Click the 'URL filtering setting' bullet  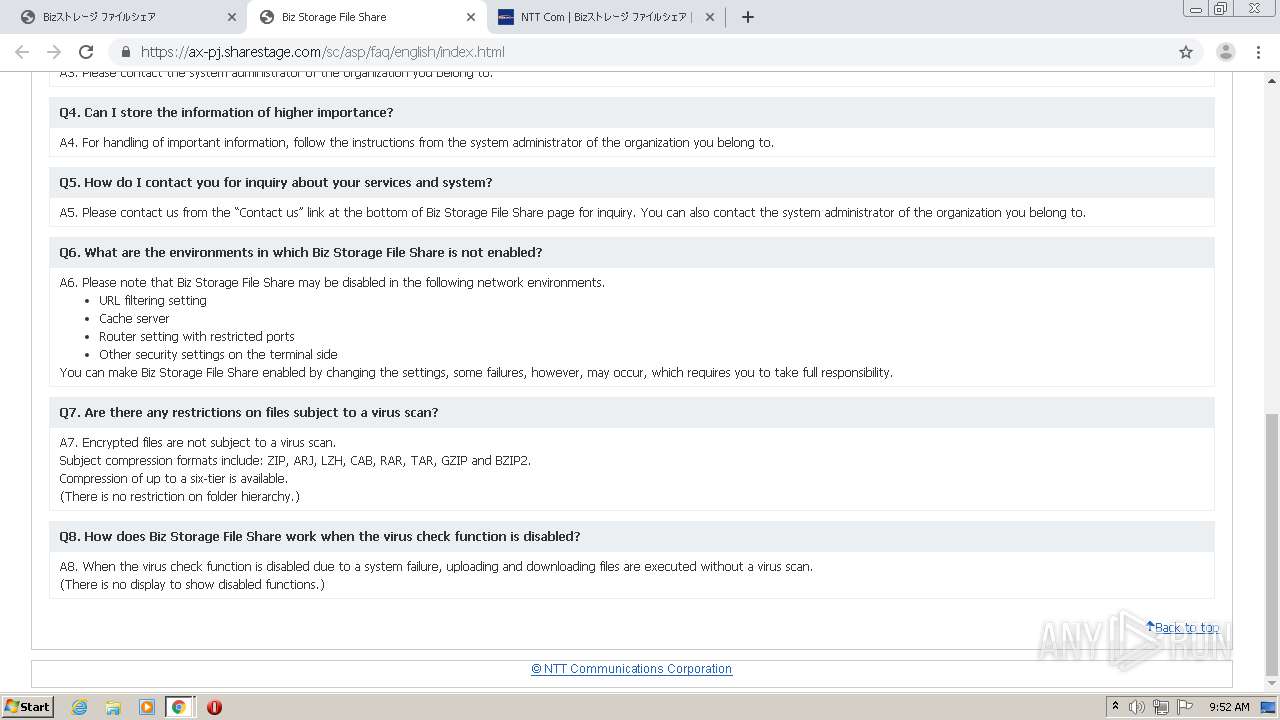(x=153, y=300)
